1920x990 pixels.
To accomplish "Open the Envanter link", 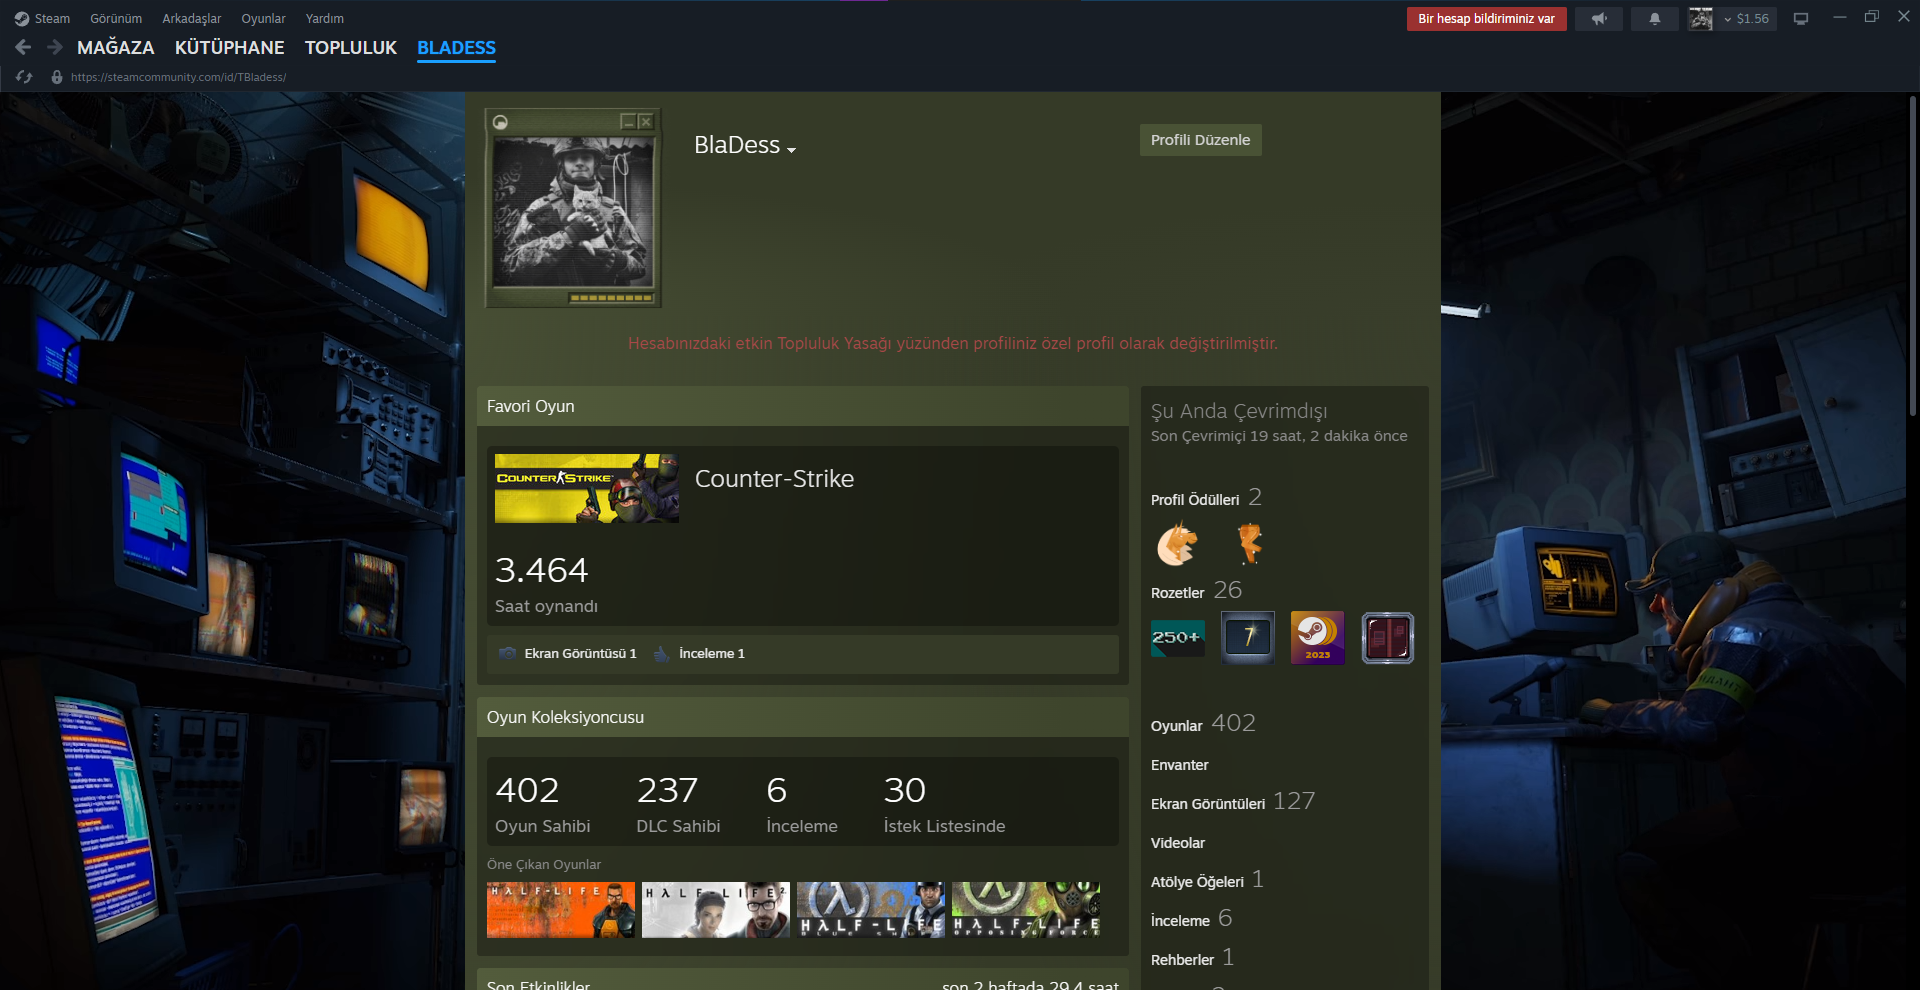I will 1180,765.
